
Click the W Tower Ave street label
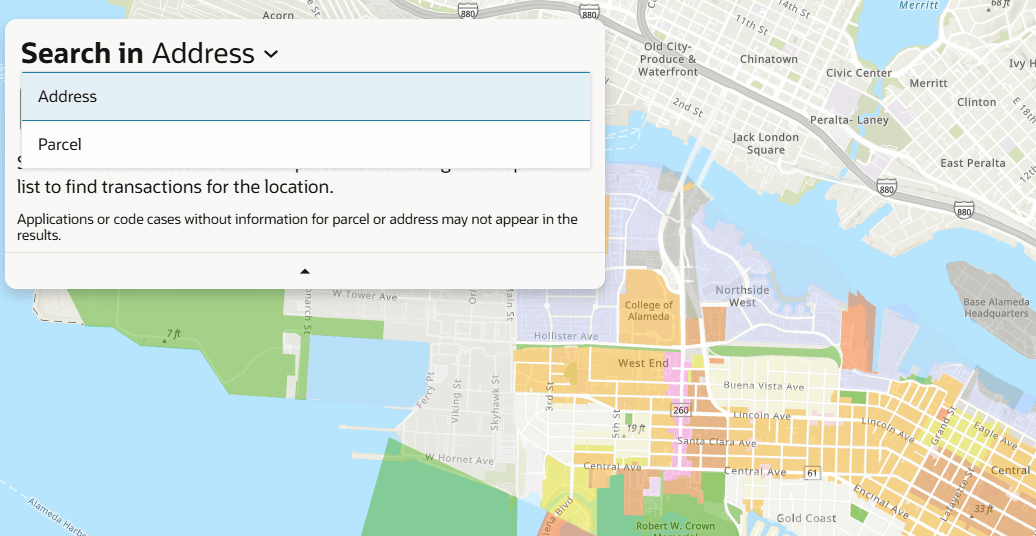pyautogui.click(x=365, y=295)
